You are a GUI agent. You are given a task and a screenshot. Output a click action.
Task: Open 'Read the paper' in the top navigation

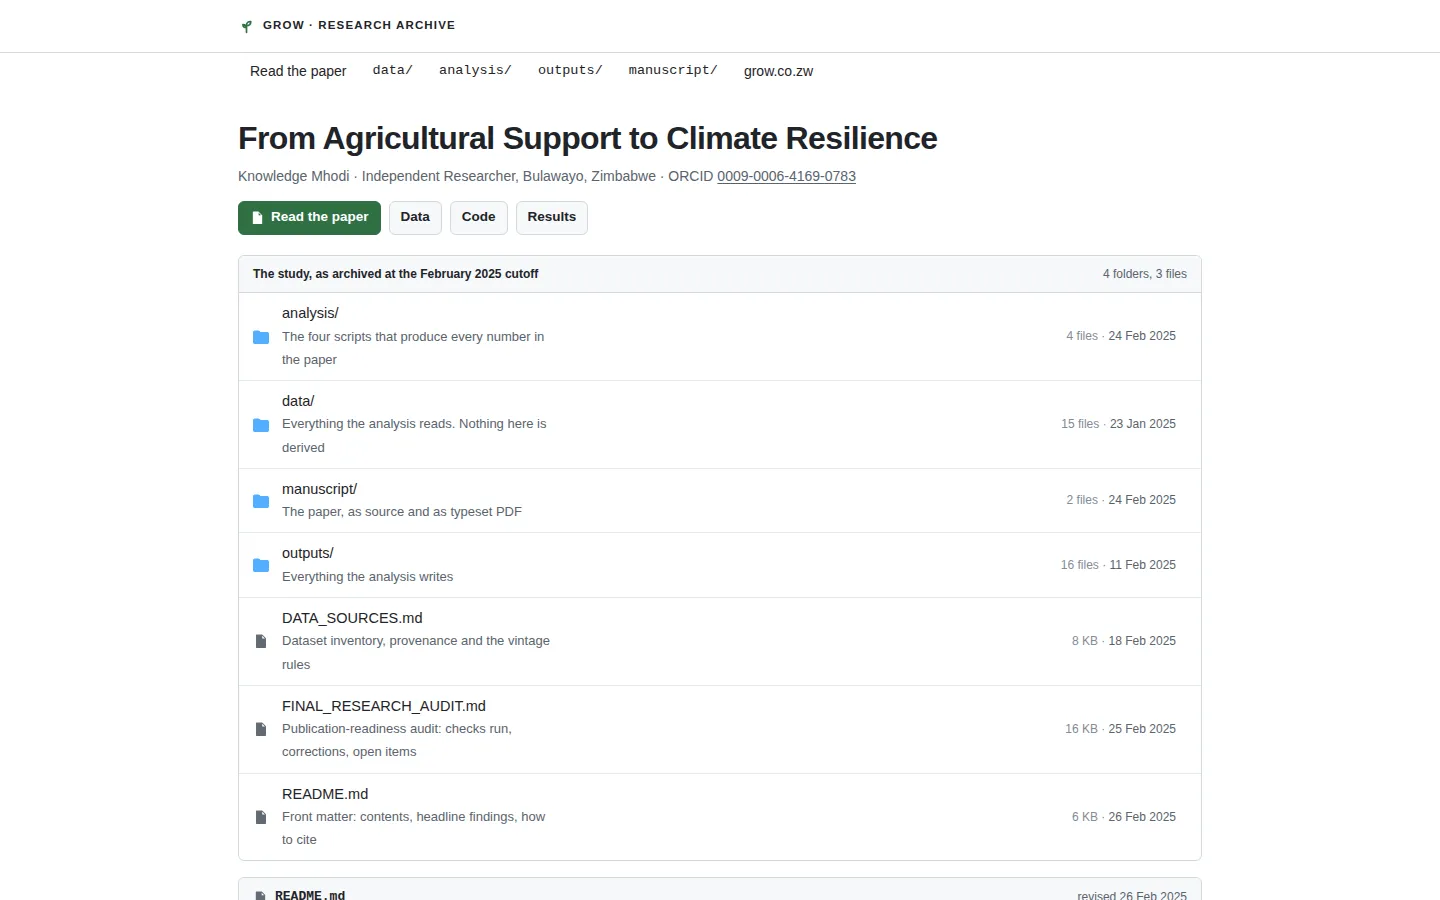298,71
